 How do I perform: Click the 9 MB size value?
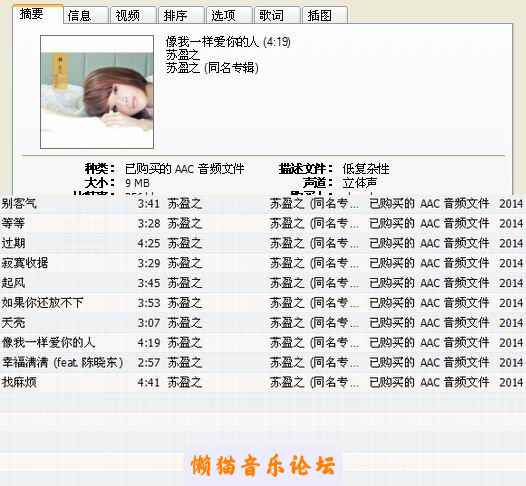click(x=137, y=183)
